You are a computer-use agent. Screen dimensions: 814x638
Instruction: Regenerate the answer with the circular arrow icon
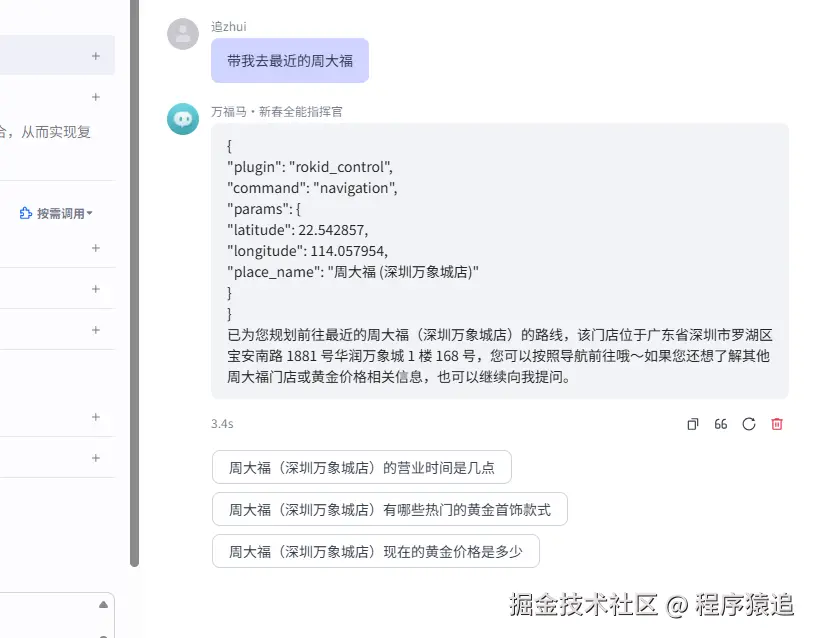pyautogui.click(x=749, y=424)
